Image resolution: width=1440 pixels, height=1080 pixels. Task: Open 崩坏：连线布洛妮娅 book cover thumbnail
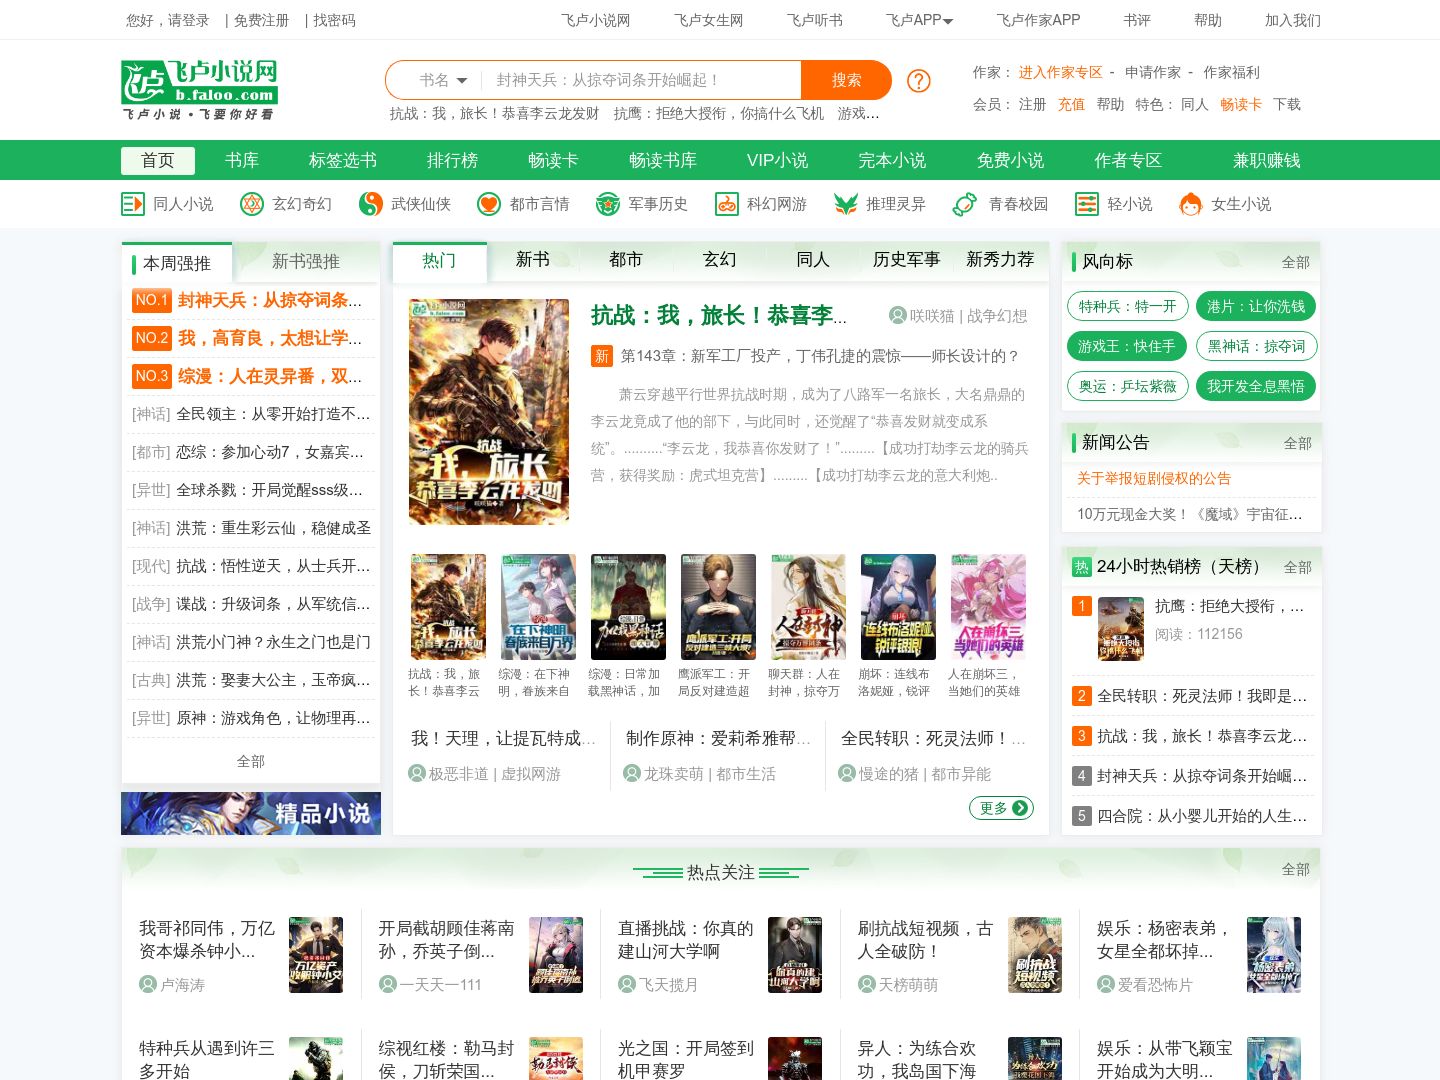click(x=898, y=607)
